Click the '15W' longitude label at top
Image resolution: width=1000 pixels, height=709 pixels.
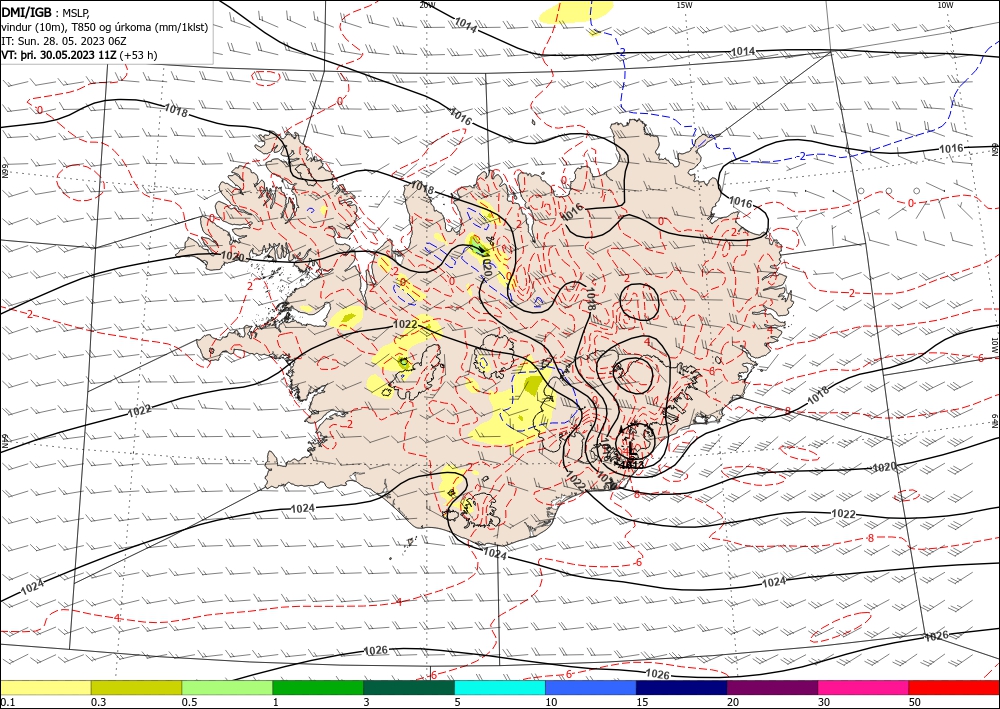684,5
